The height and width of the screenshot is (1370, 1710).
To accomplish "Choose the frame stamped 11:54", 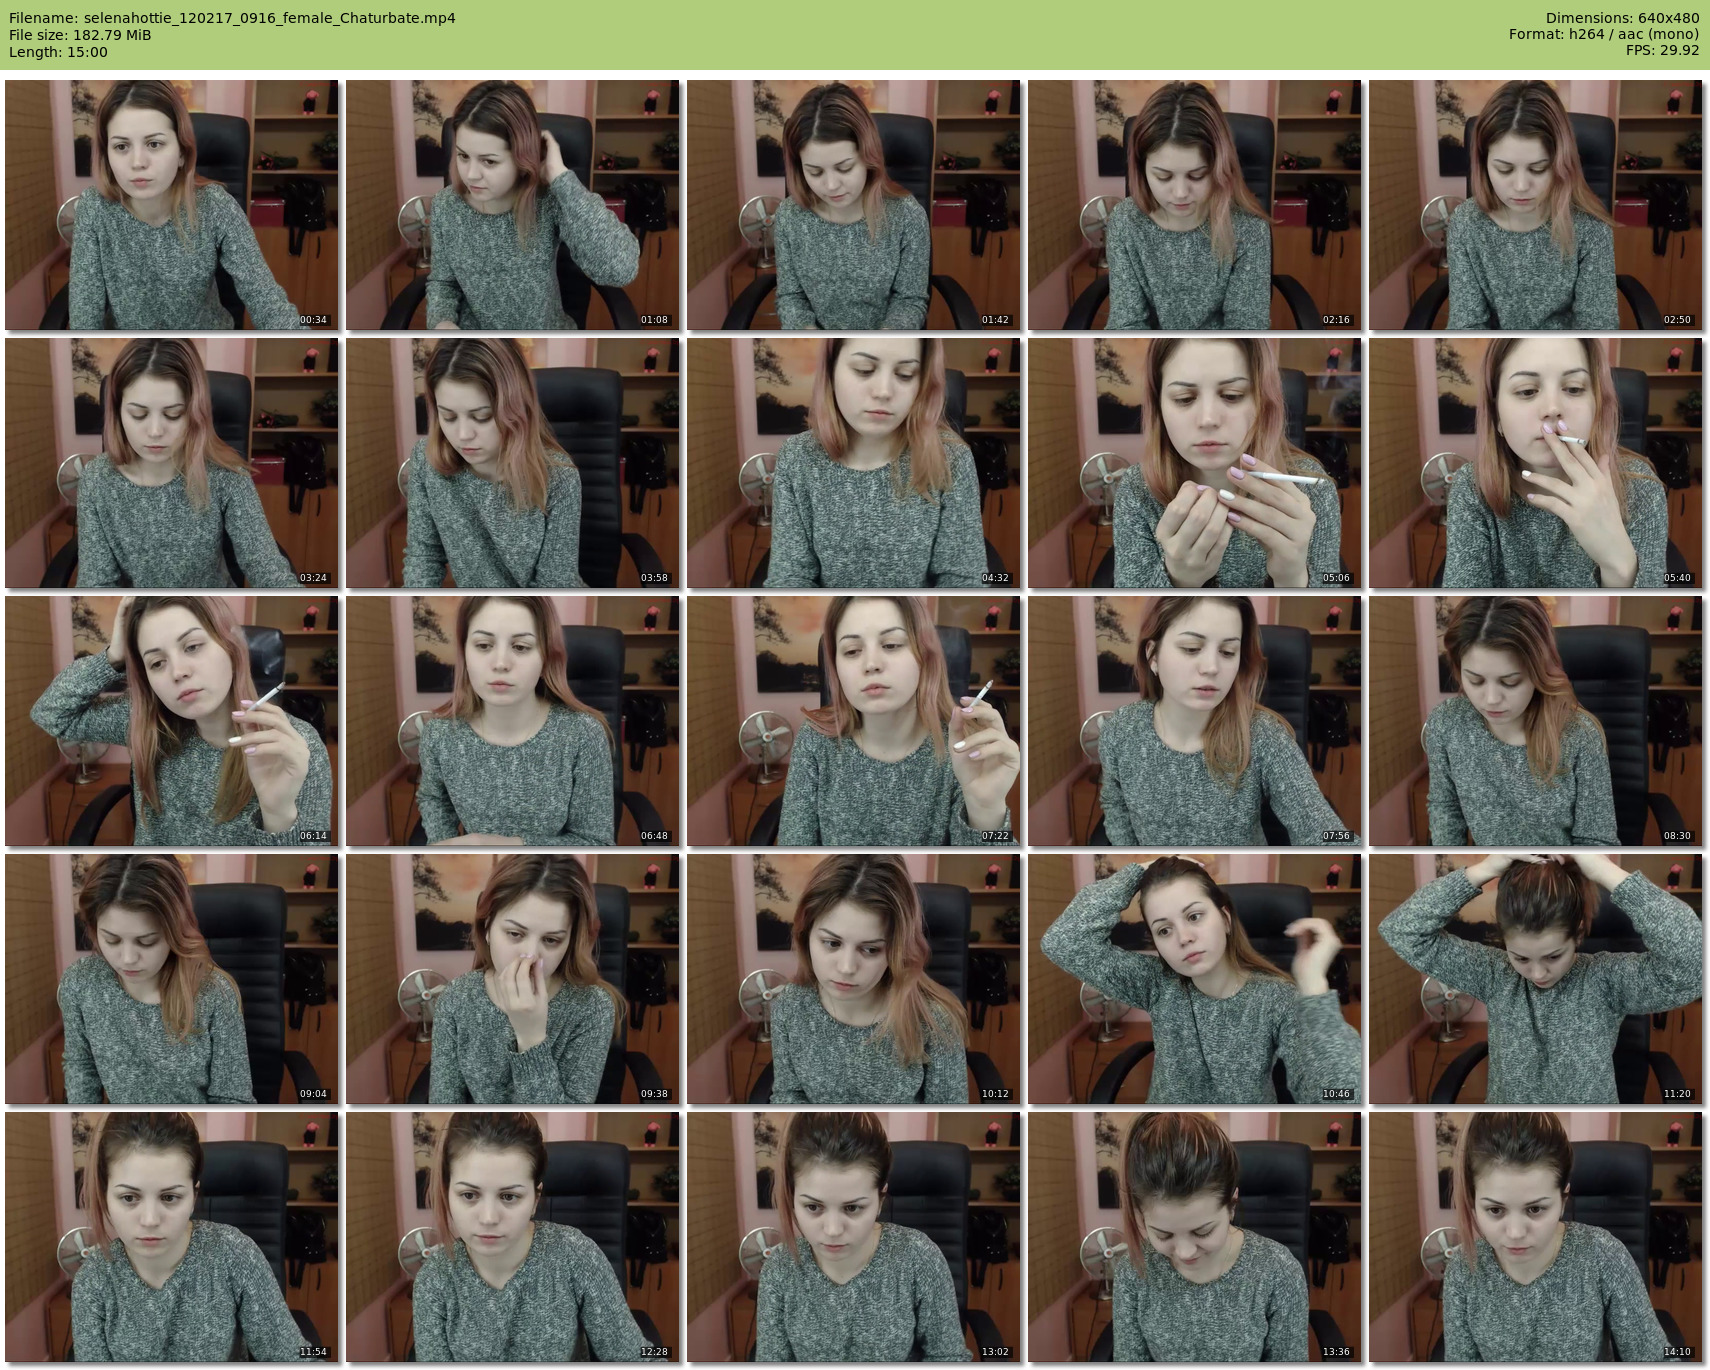I will tap(172, 1237).
